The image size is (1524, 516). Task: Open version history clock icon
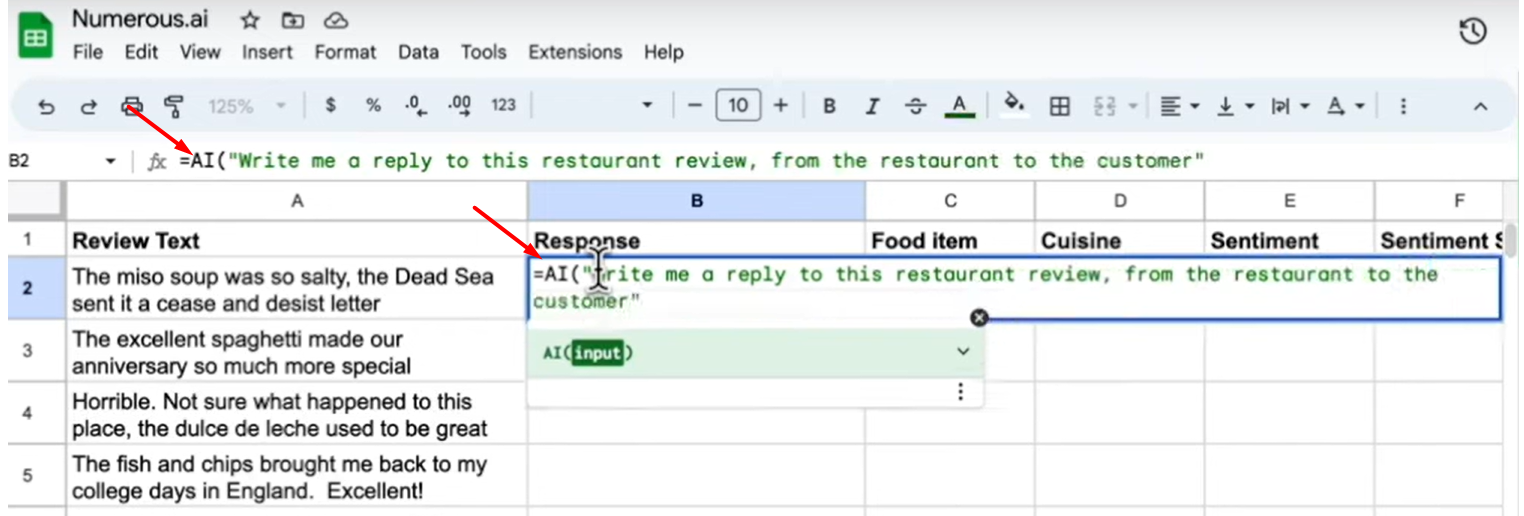click(1472, 32)
